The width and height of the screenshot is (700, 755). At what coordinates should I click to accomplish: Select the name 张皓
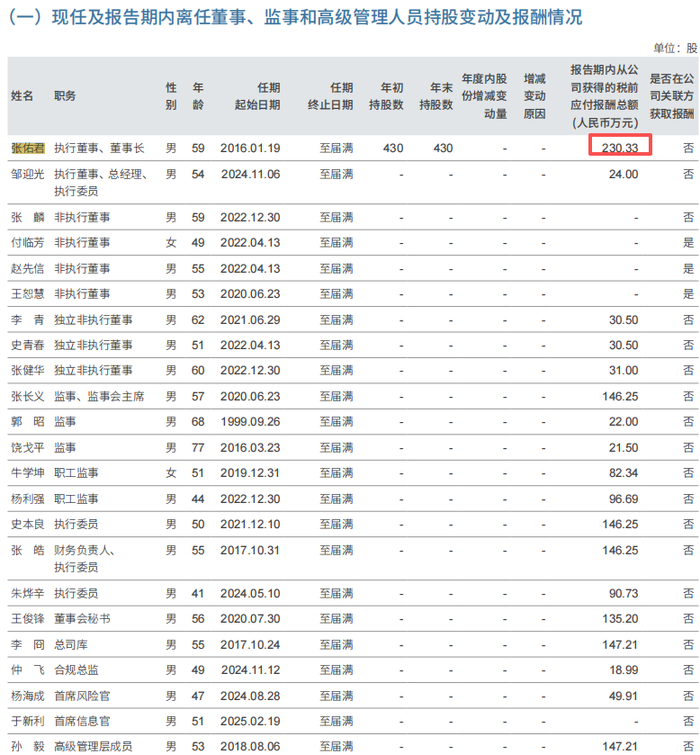[x=28, y=550]
